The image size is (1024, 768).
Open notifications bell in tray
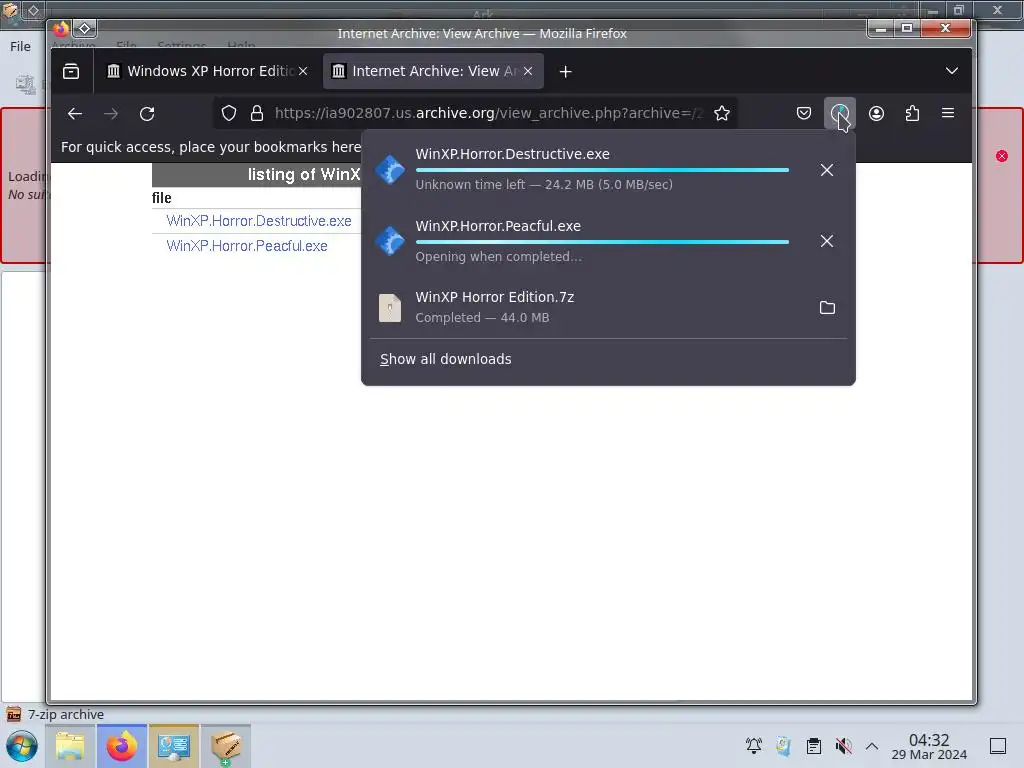coord(754,745)
